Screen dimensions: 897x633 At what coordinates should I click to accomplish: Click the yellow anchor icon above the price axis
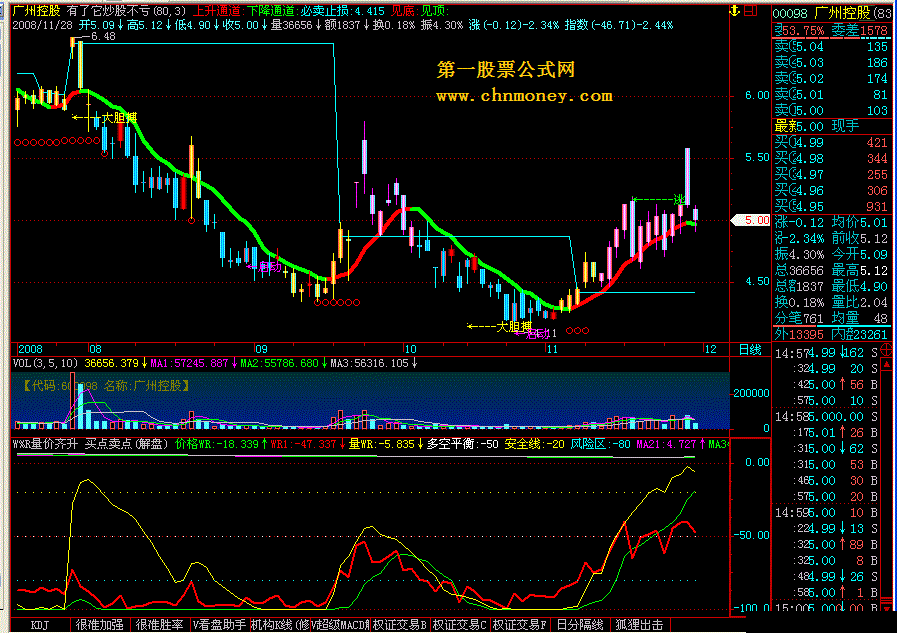735,10
